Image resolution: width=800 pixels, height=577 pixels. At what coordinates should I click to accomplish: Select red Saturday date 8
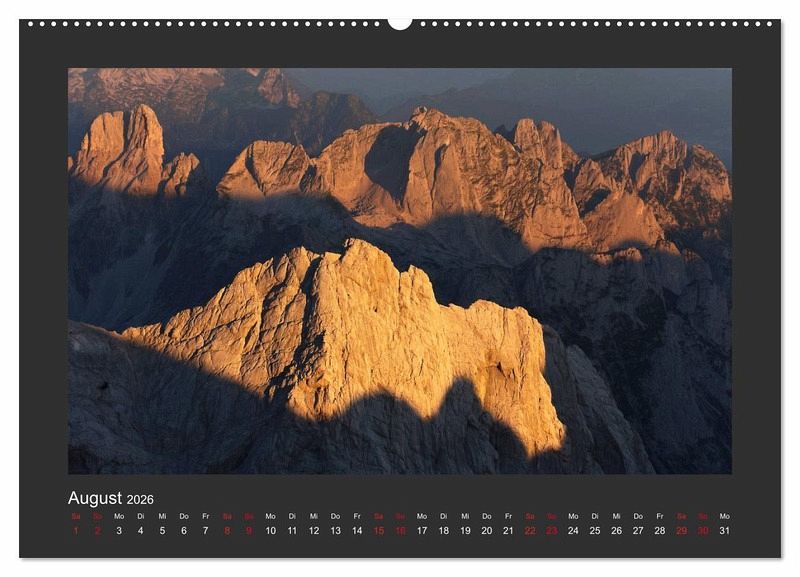coord(227,530)
